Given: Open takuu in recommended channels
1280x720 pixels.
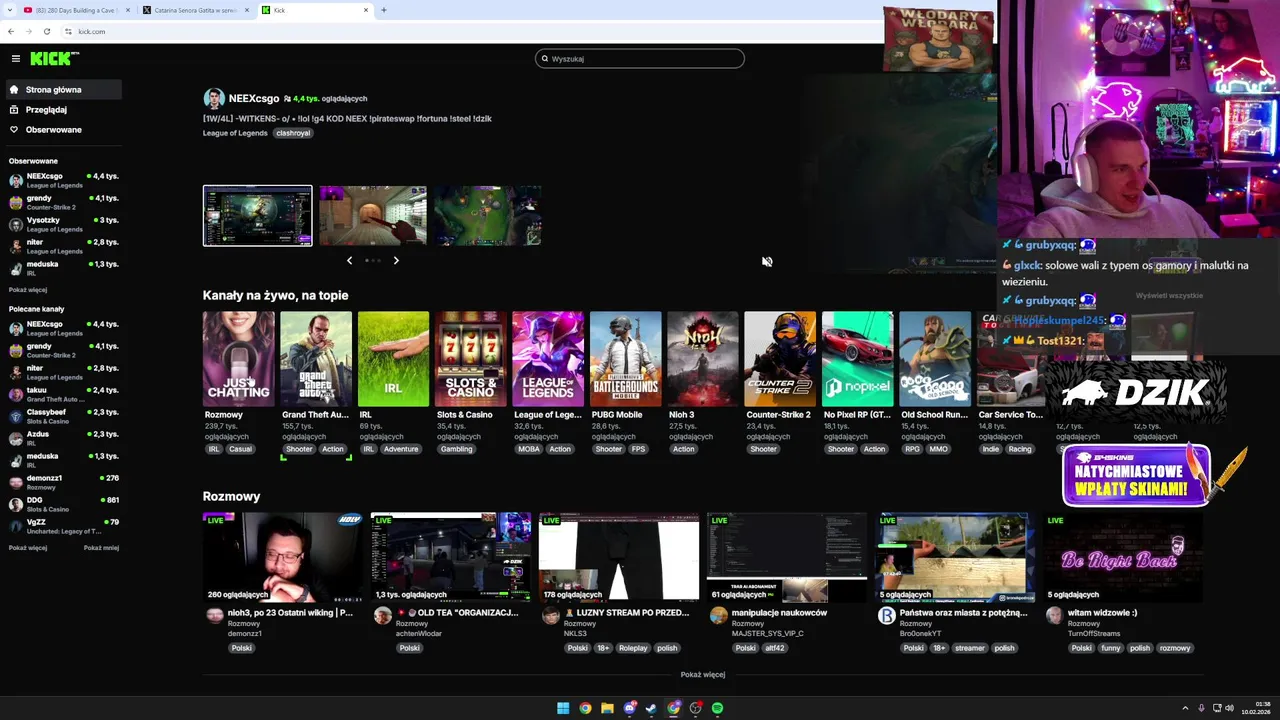Looking at the screenshot, I should (63, 394).
